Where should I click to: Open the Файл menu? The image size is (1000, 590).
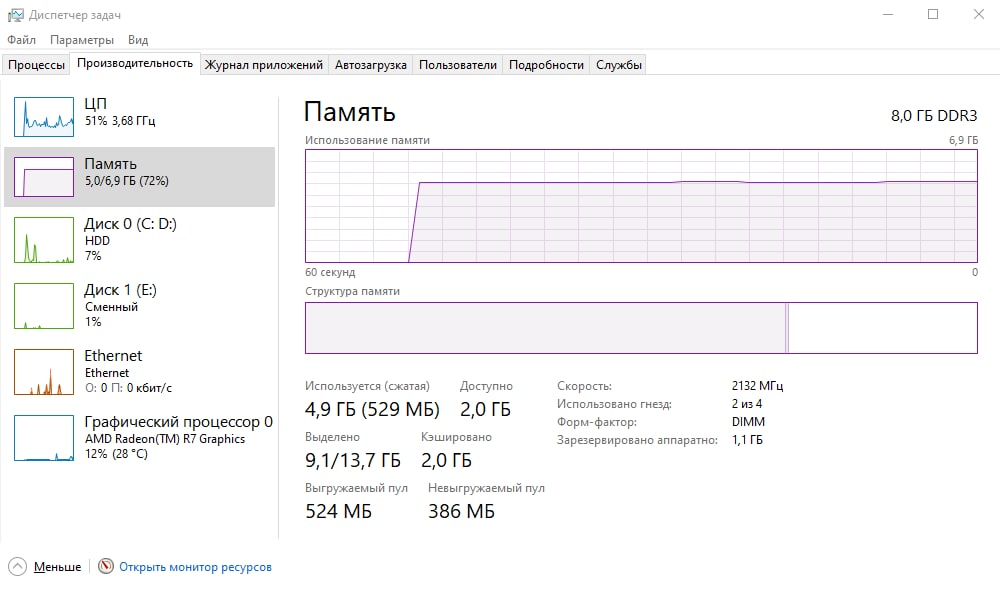[21, 40]
